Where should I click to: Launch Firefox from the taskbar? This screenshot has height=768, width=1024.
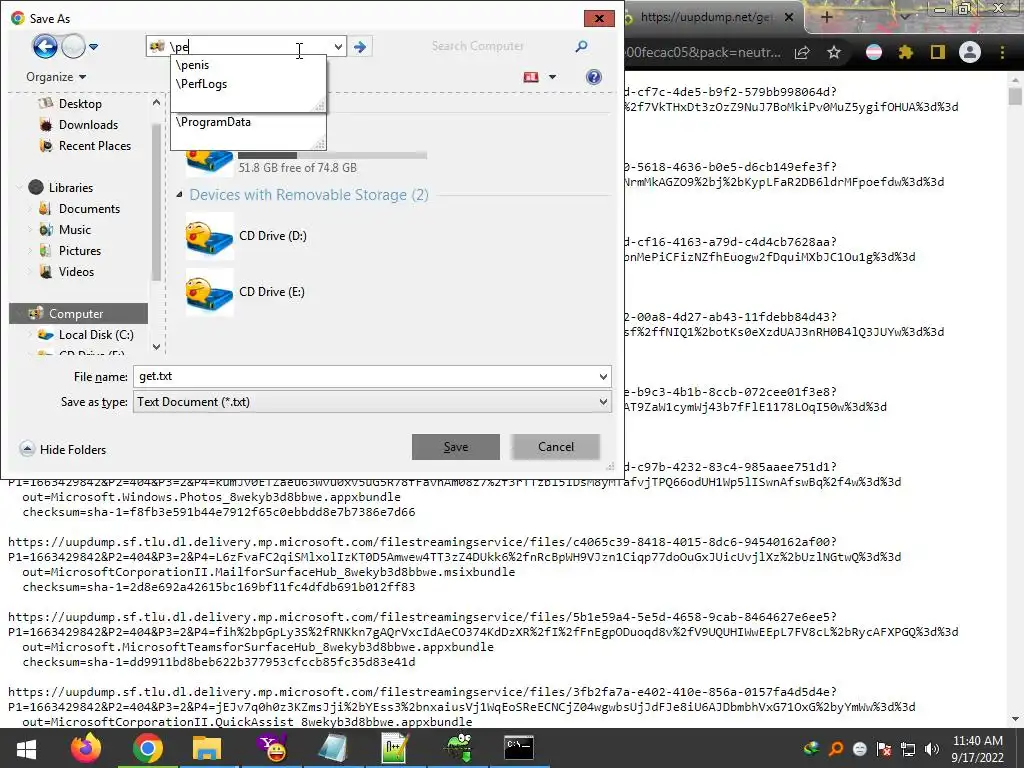click(x=86, y=748)
